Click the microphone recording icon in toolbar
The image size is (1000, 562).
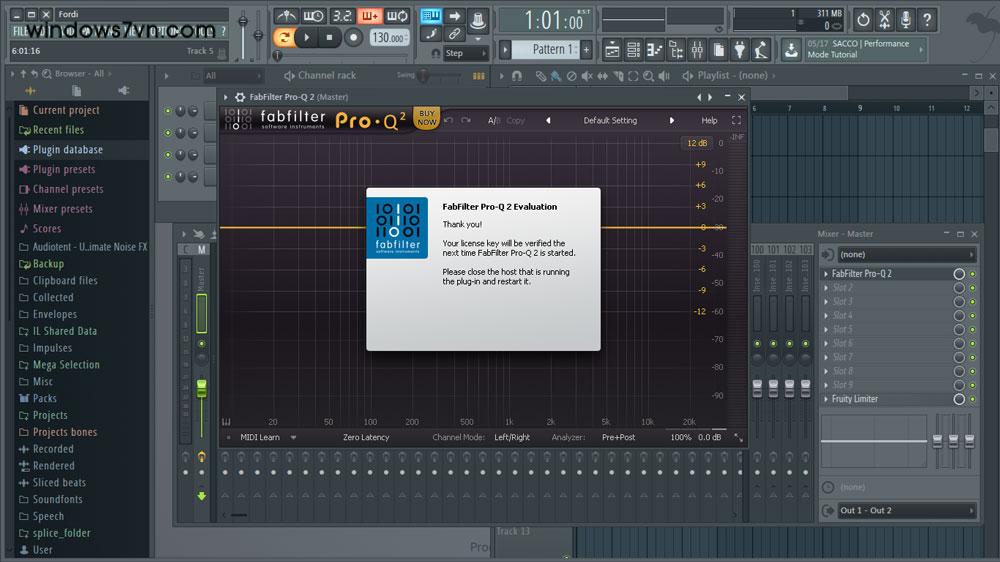(906, 19)
